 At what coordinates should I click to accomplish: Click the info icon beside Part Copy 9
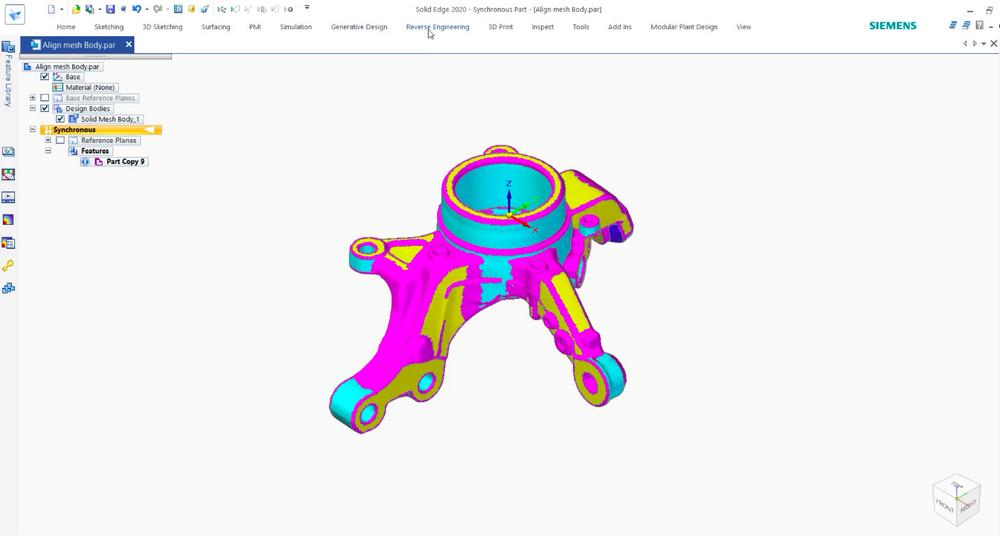pos(85,161)
